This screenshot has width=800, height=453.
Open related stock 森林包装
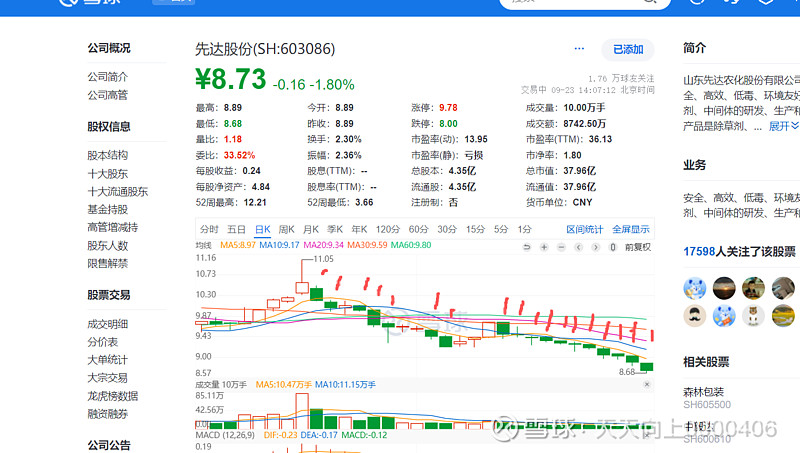coord(704,392)
